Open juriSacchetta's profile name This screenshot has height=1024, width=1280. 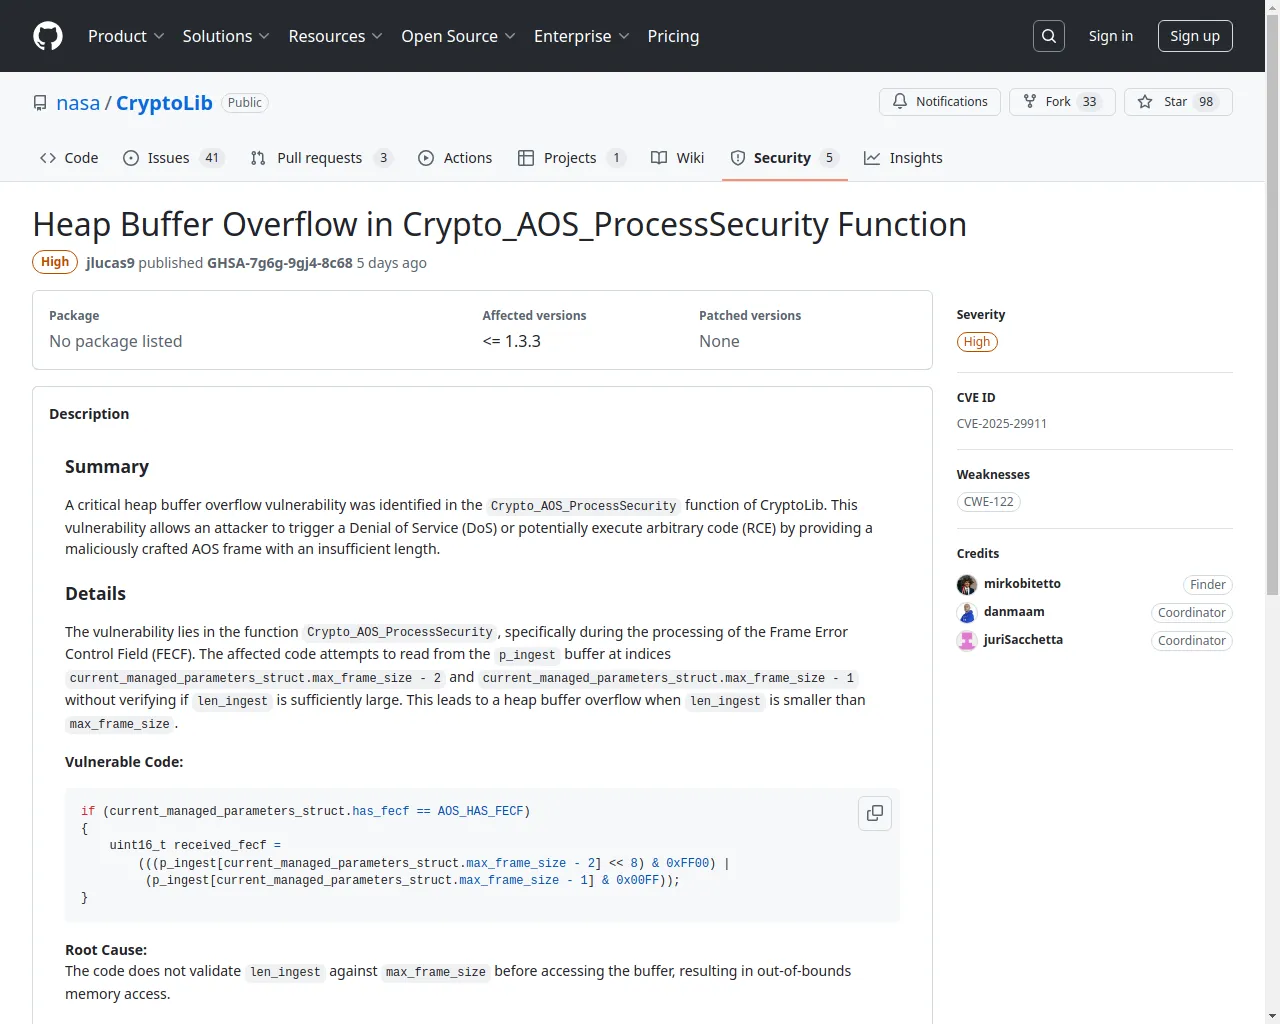(x=1023, y=639)
